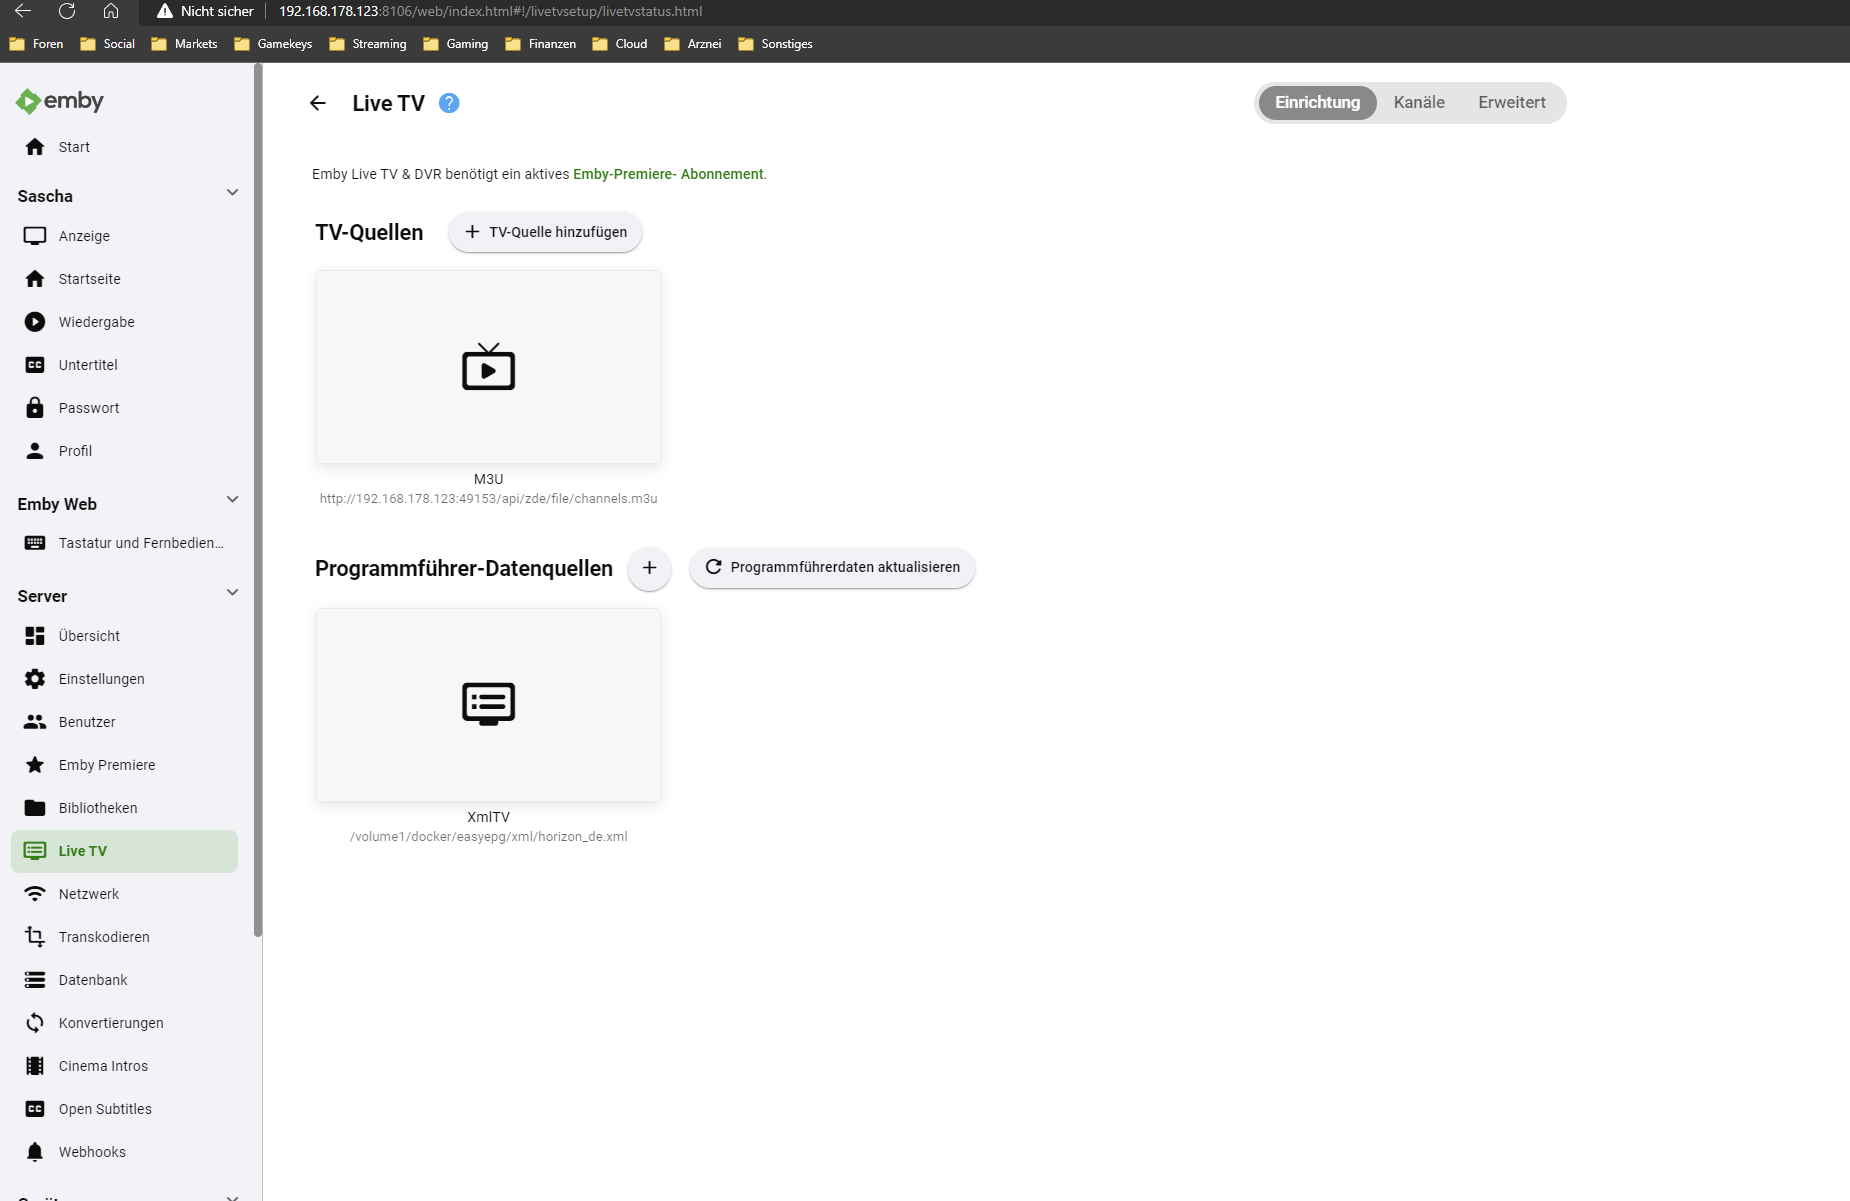Open Gamekeys bookmarks folder
This screenshot has width=1850, height=1201.
click(273, 44)
